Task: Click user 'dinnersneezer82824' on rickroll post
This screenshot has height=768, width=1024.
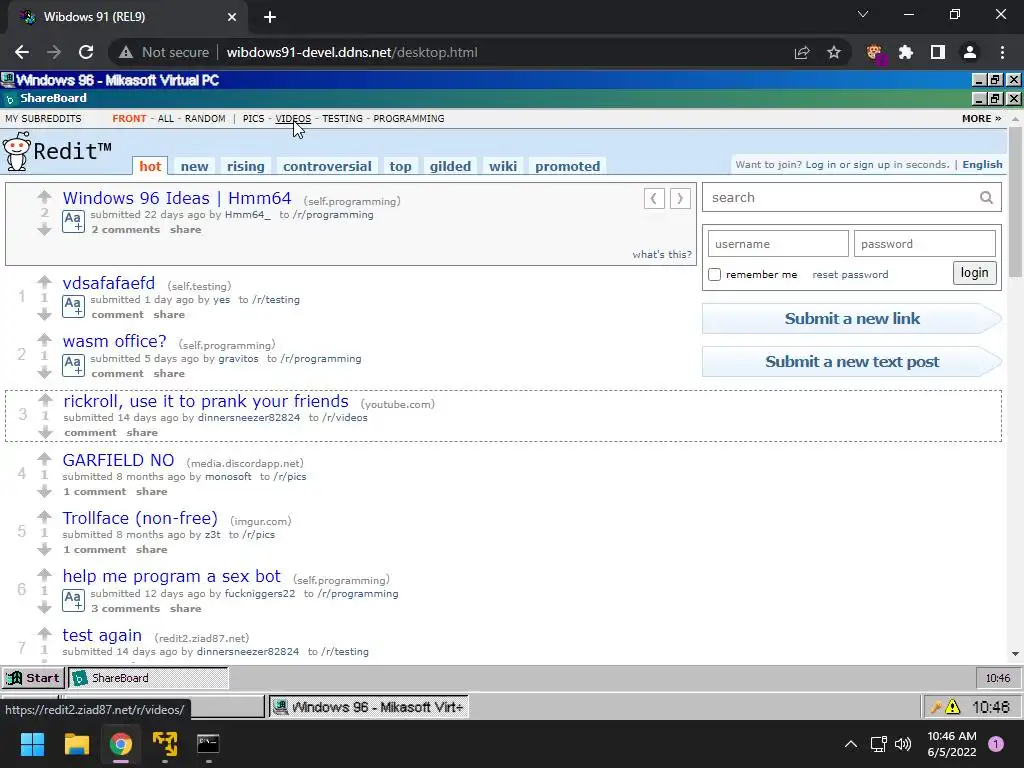Action: pyautogui.click(x=249, y=417)
